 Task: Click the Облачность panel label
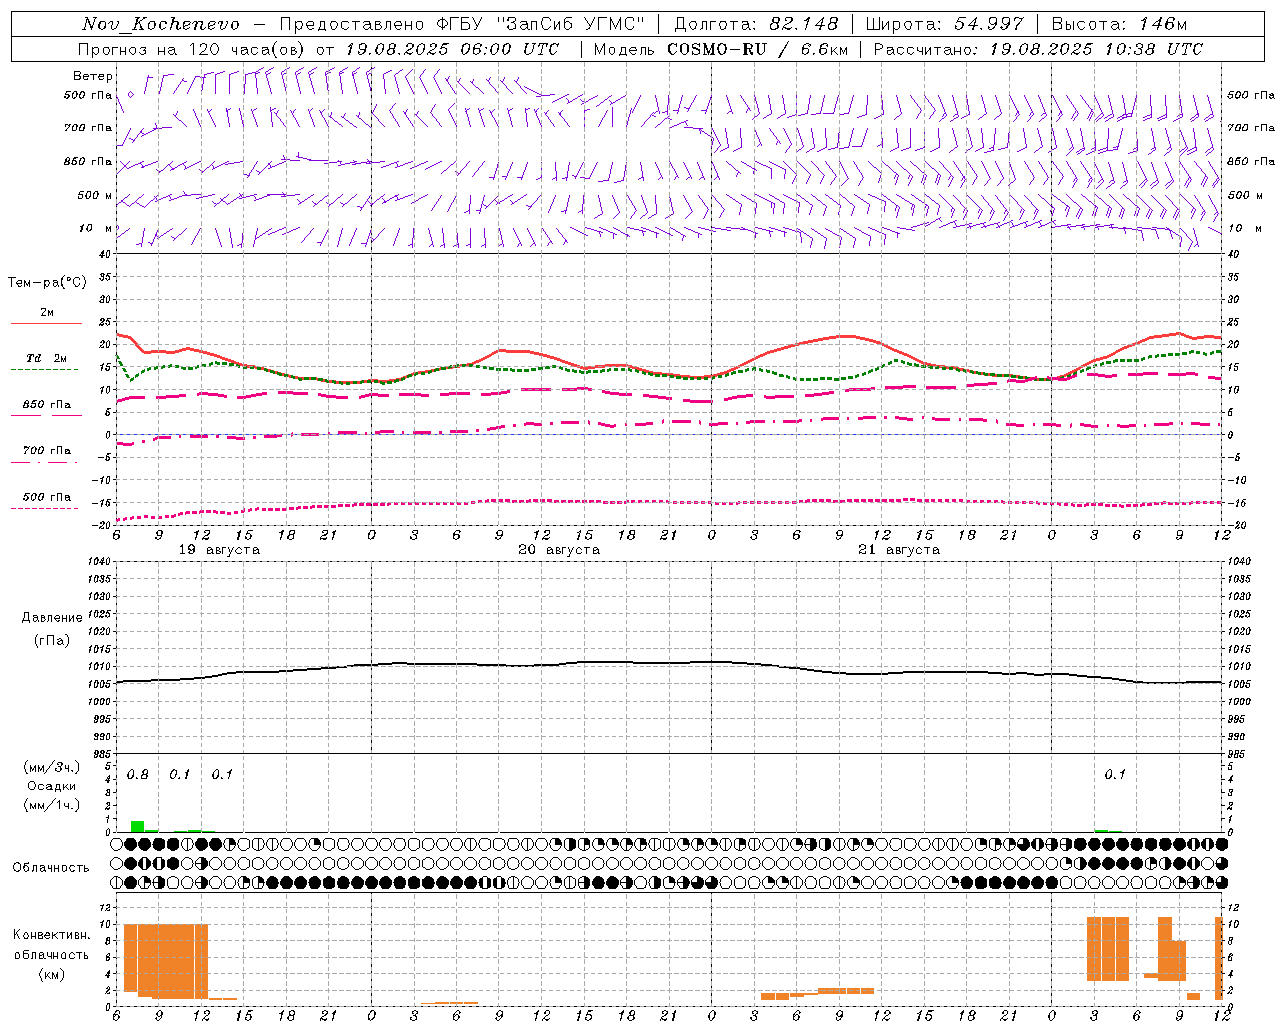(51, 867)
